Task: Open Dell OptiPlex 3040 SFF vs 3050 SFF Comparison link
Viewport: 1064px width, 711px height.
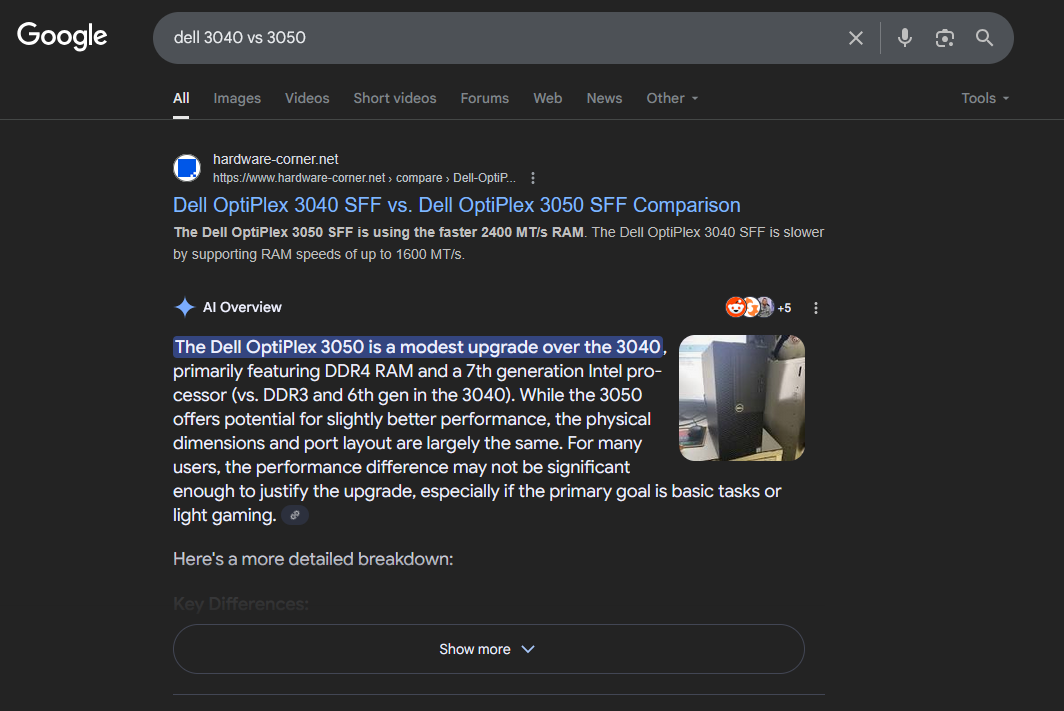Action: [x=457, y=205]
